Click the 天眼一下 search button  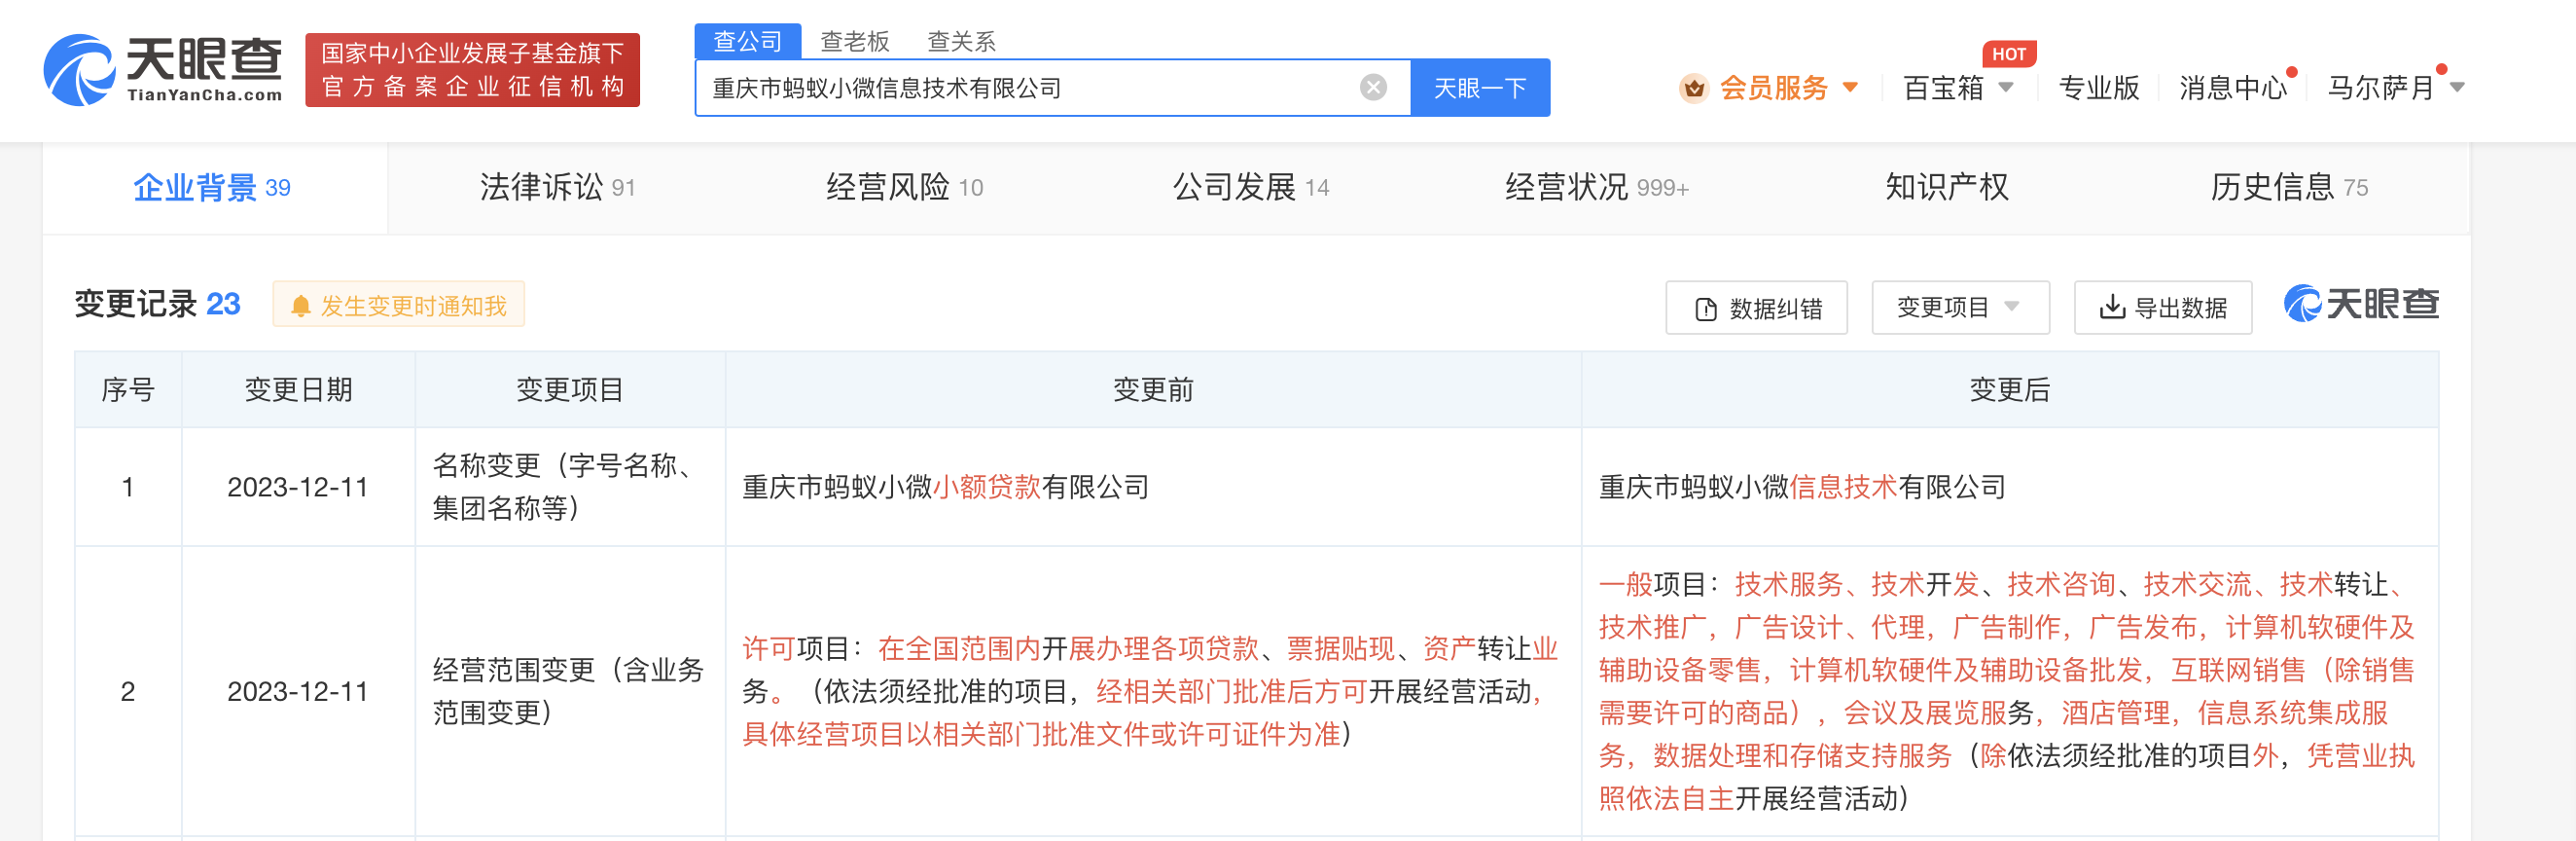click(x=1480, y=88)
